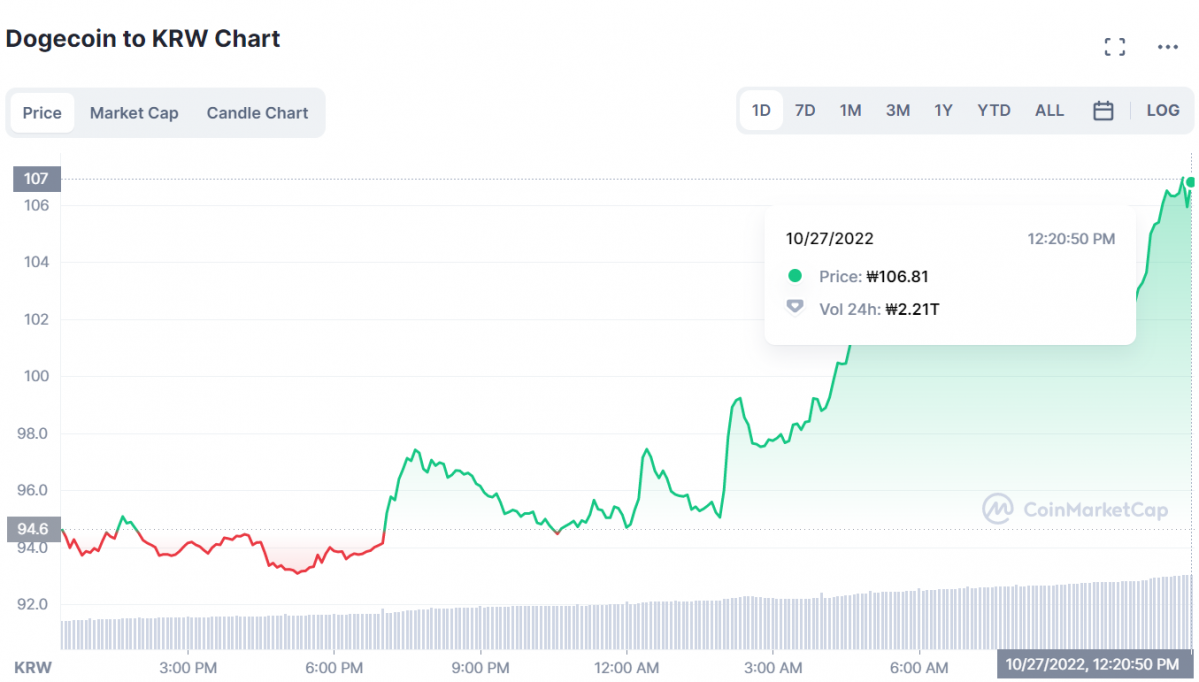Image resolution: width=1199 pixels, height=682 pixels.
Task: Open the calendar date range picker
Action: click(1103, 111)
